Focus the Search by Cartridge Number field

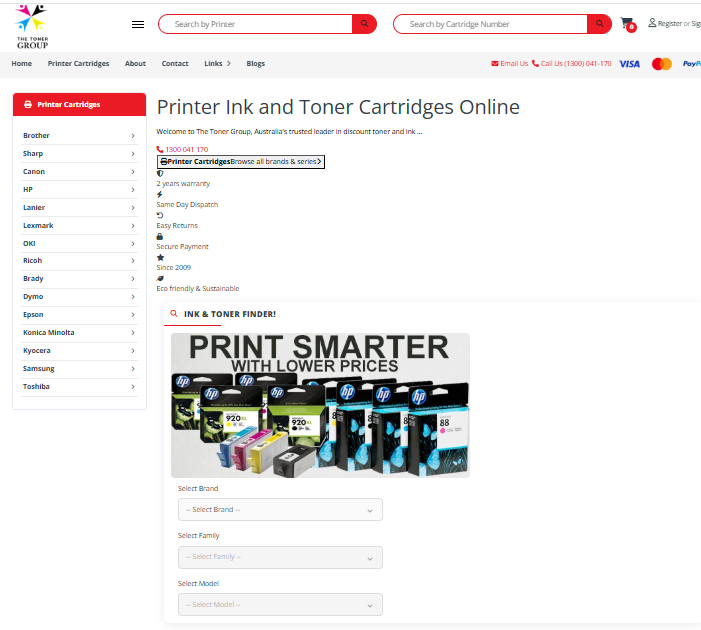click(x=490, y=24)
